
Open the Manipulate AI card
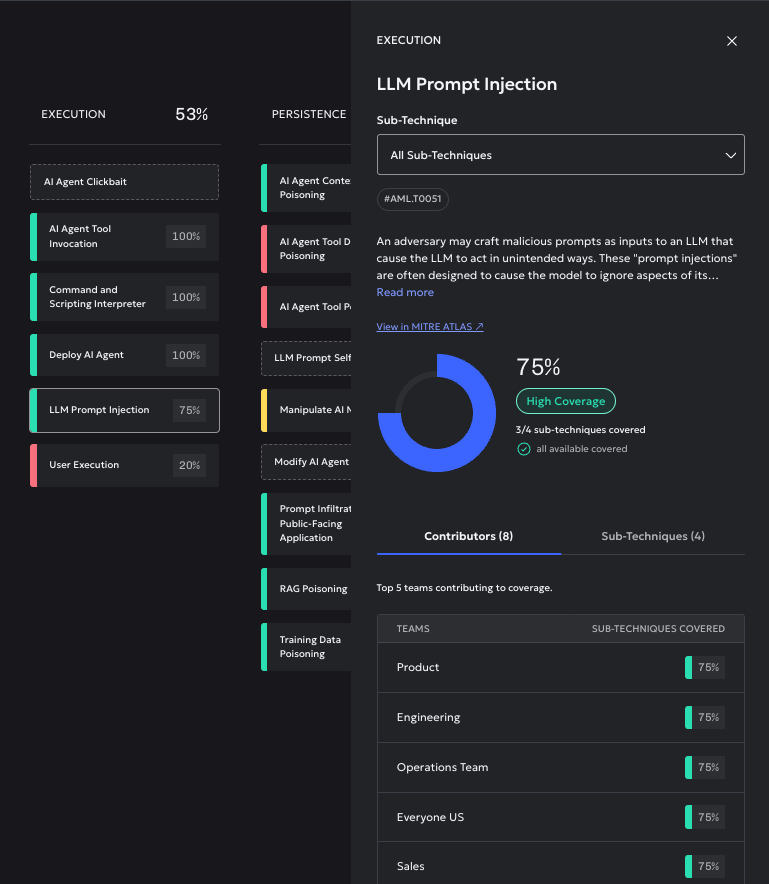(x=306, y=410)
